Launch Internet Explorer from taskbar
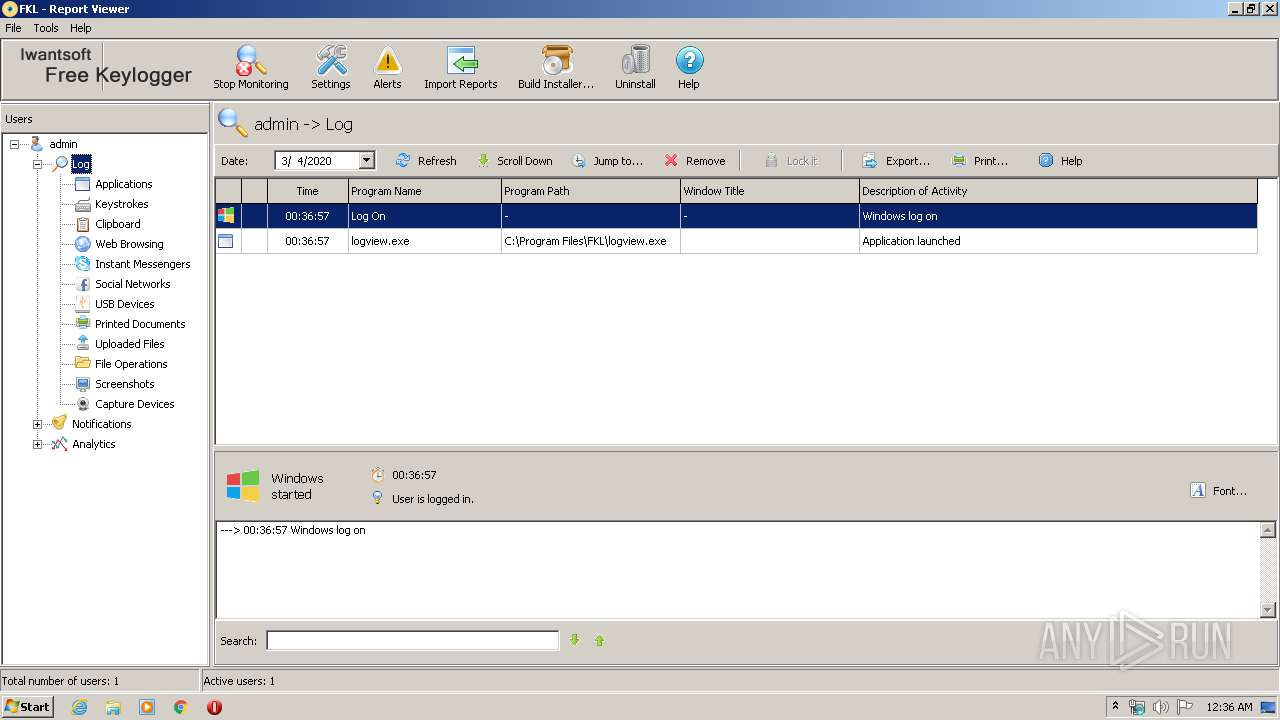Screen dimensions: 1280x720 [79, 706]
